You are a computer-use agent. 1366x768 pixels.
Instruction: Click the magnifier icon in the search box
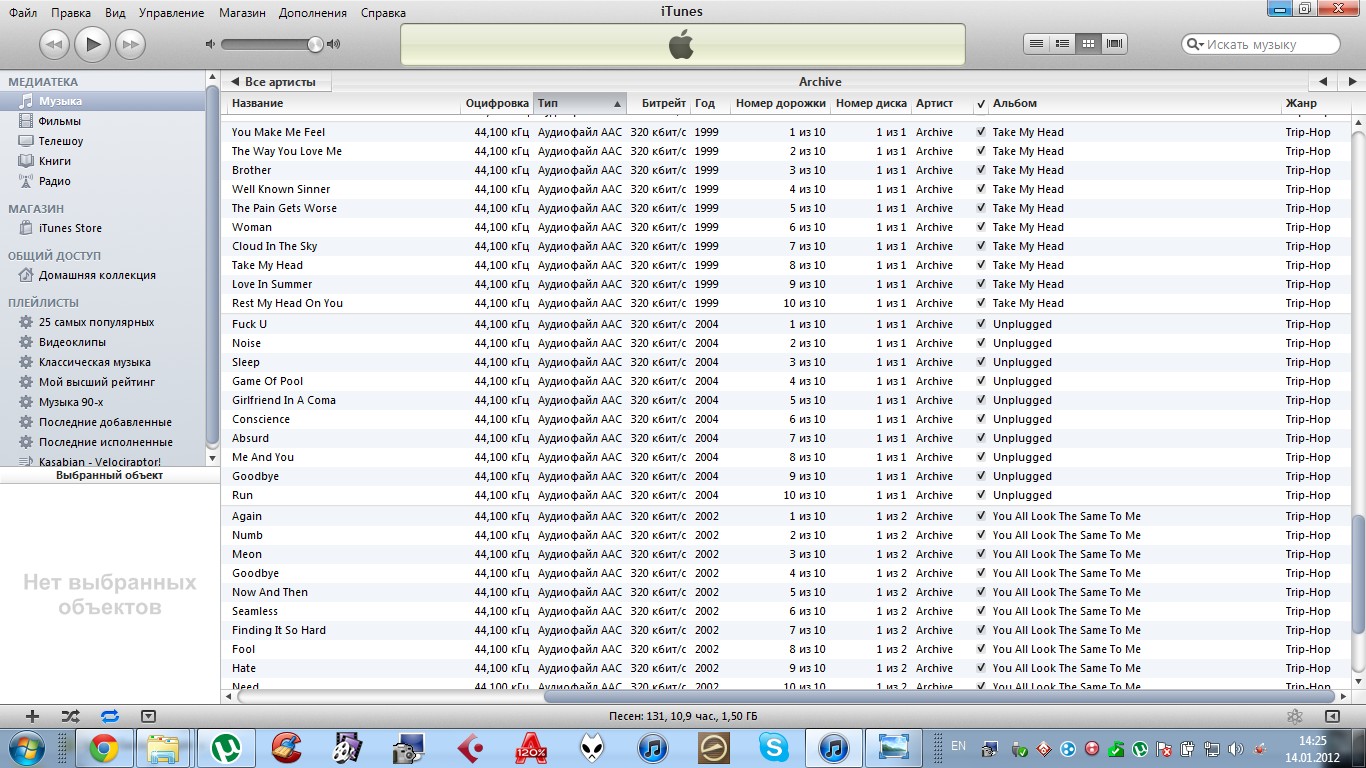click(x=1194, y=44)
